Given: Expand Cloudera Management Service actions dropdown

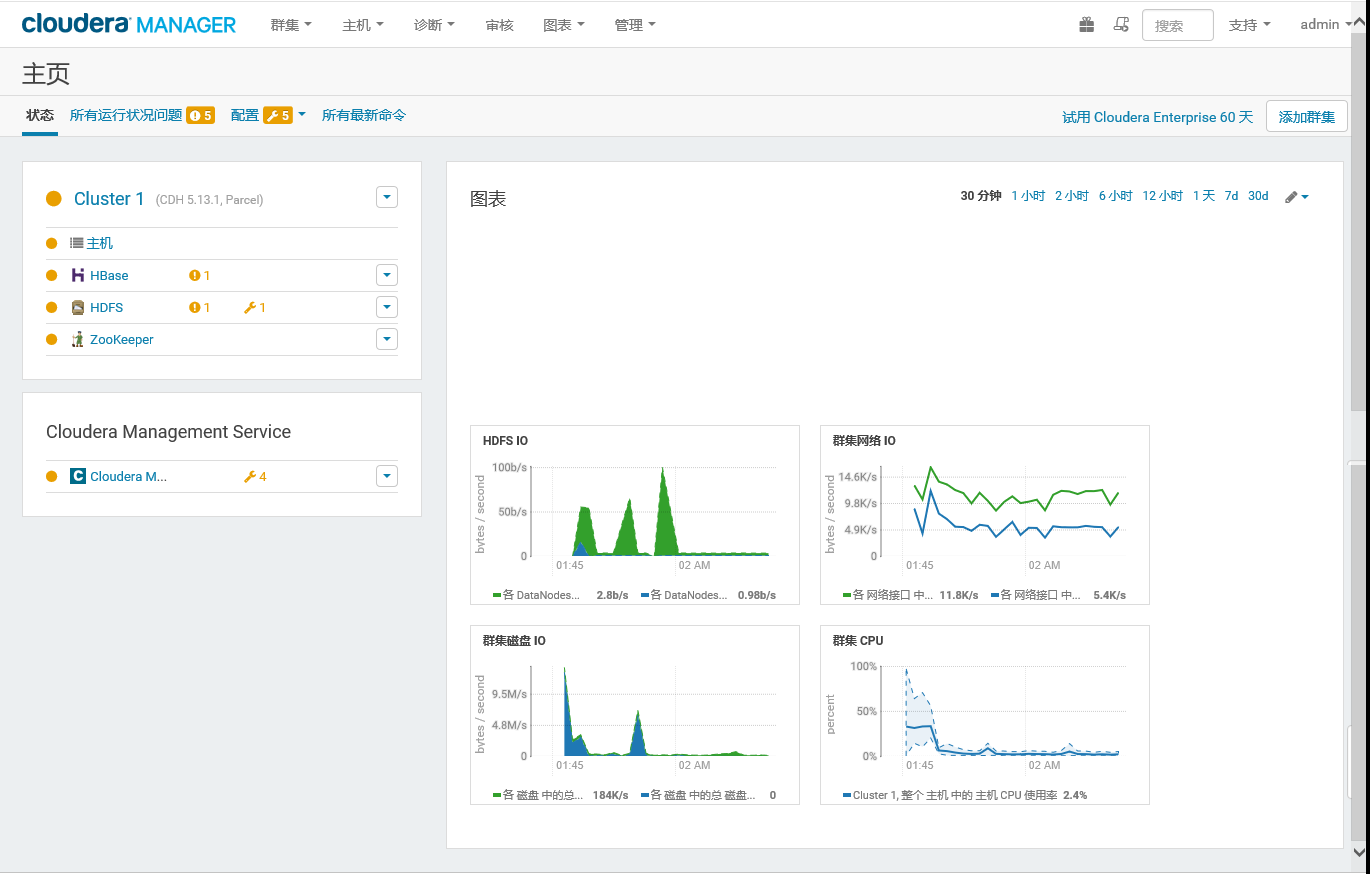Looking at the screenshot, I should (x=387, y=476).
